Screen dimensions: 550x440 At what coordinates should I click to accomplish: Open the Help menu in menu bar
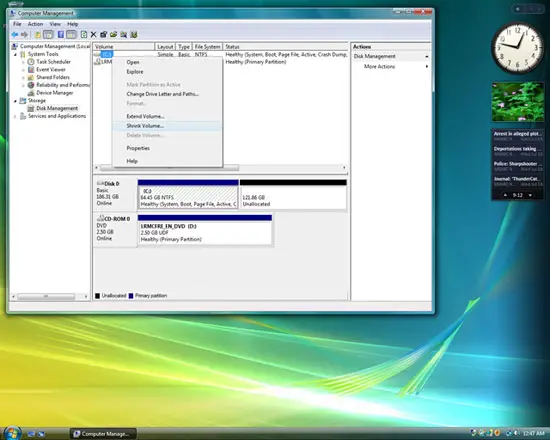73,24
